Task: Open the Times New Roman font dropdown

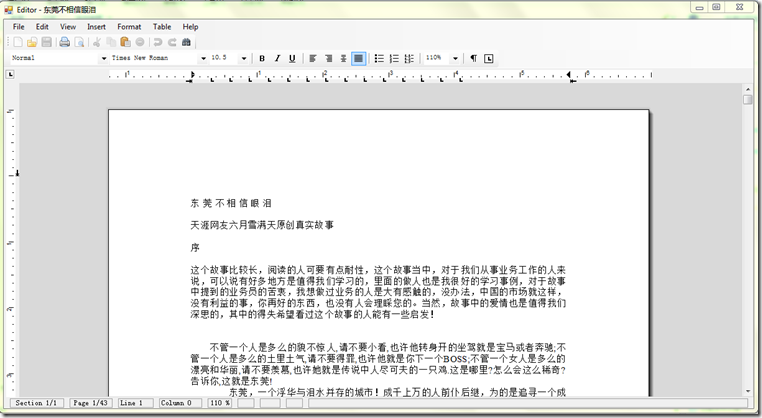Action: coord(203,58)
